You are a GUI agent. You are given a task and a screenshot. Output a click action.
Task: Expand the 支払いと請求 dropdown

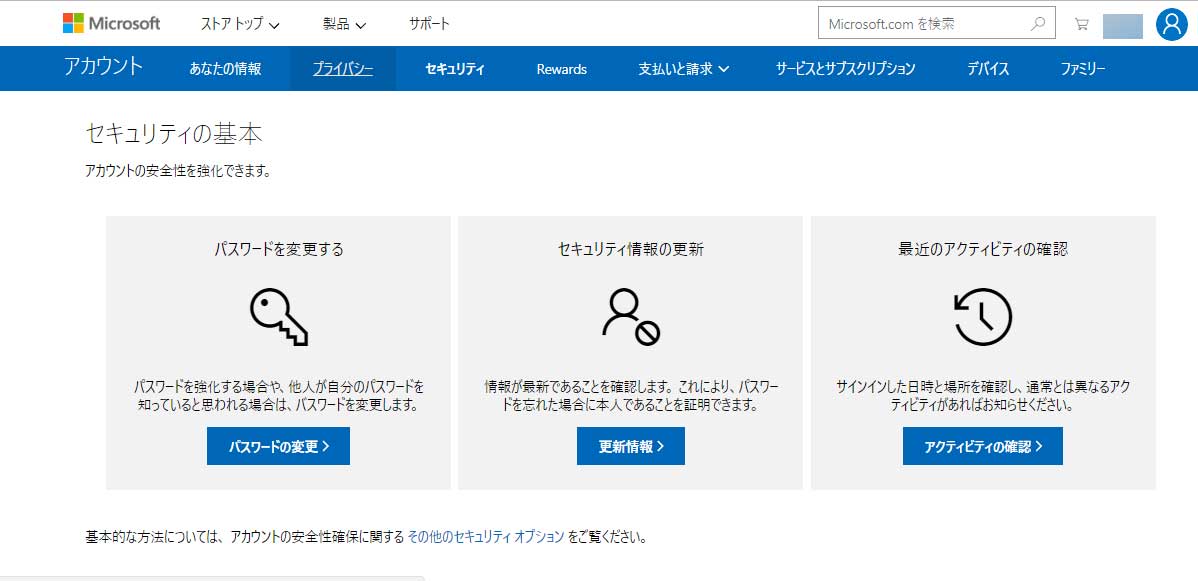click(x=684, y=69)
